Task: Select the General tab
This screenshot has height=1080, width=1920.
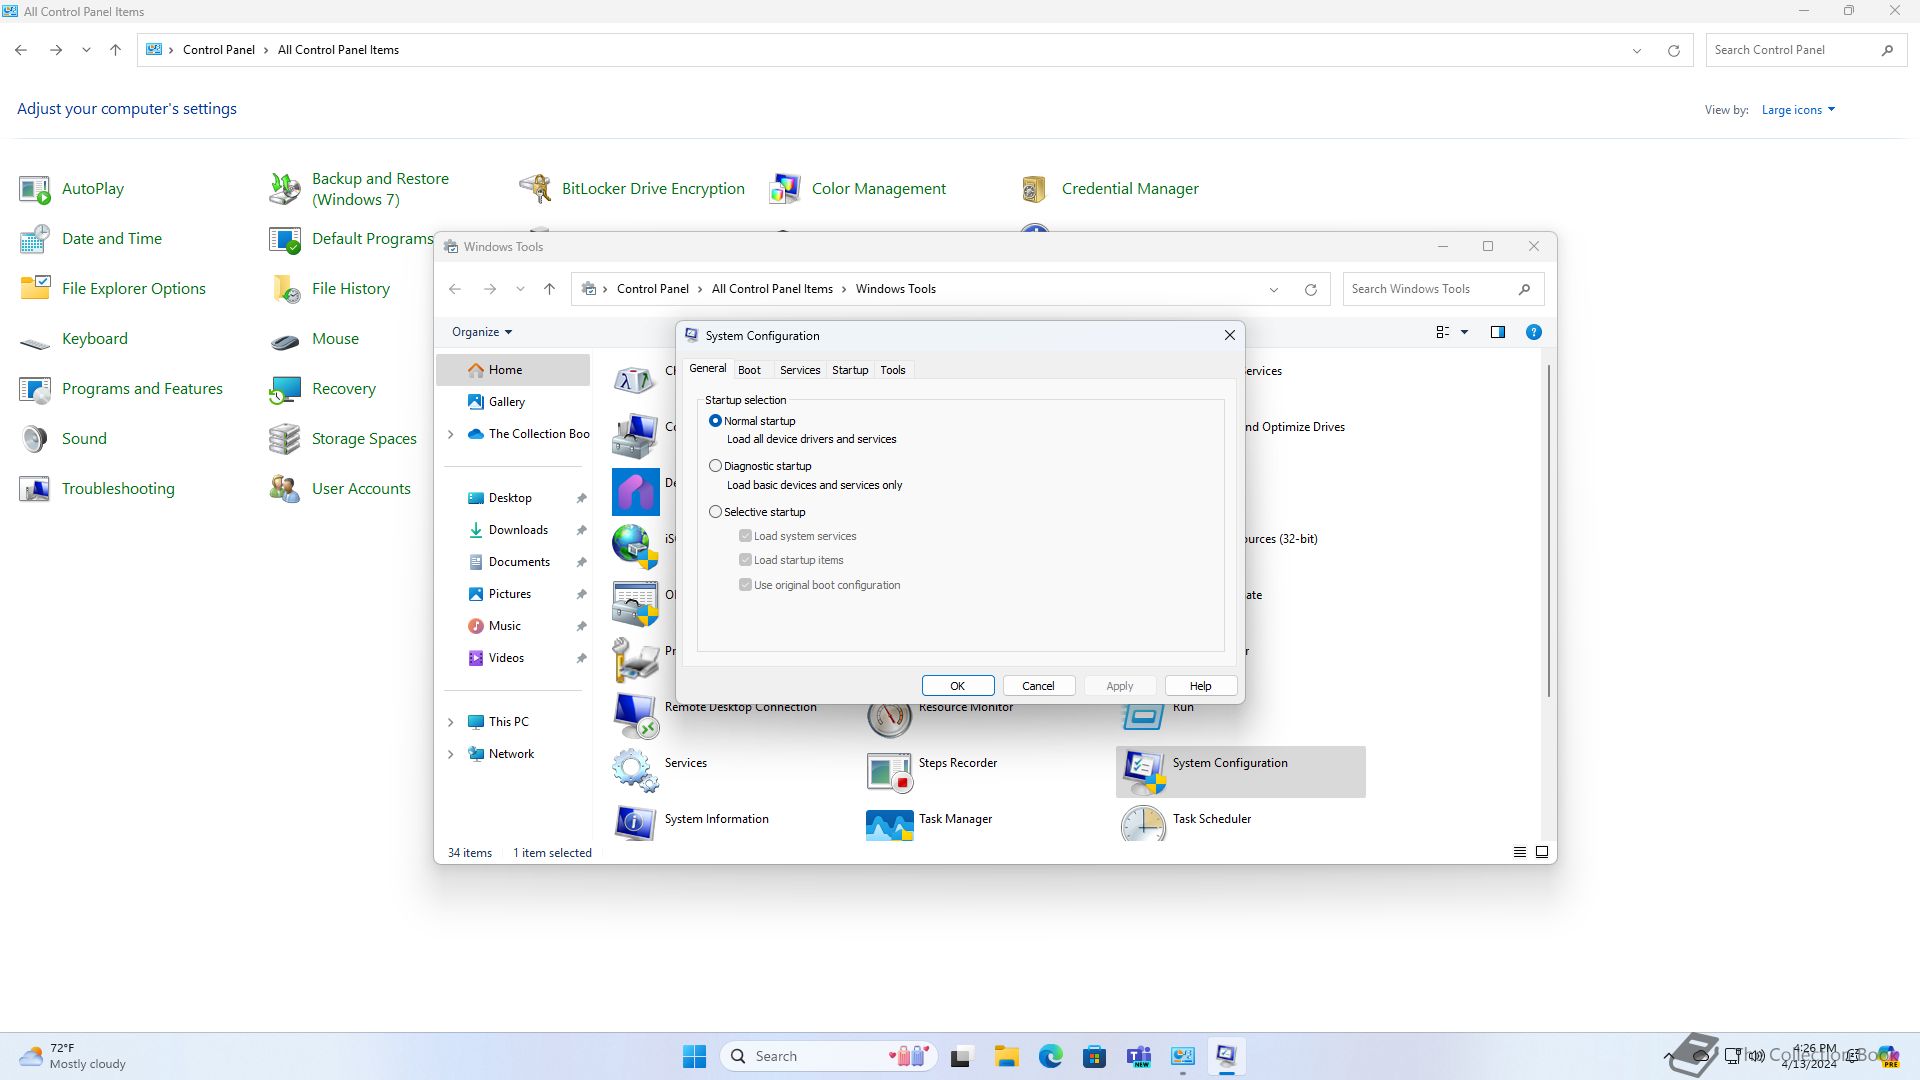Action: [707, 369]
